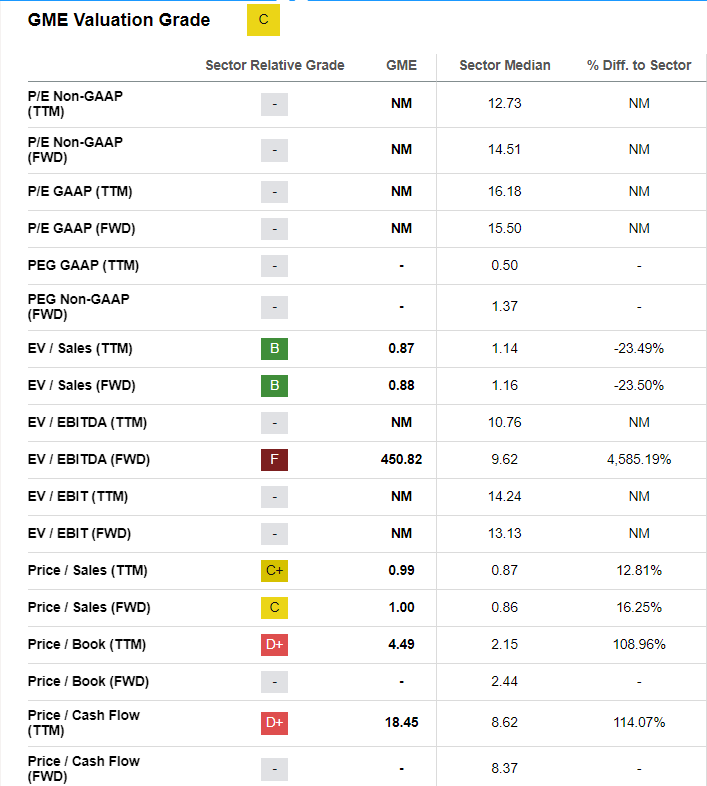The image size is (707, 786).
Task: Click the dark red F grade for EV / EBITDA (FWD)
Action: (274, 460)
